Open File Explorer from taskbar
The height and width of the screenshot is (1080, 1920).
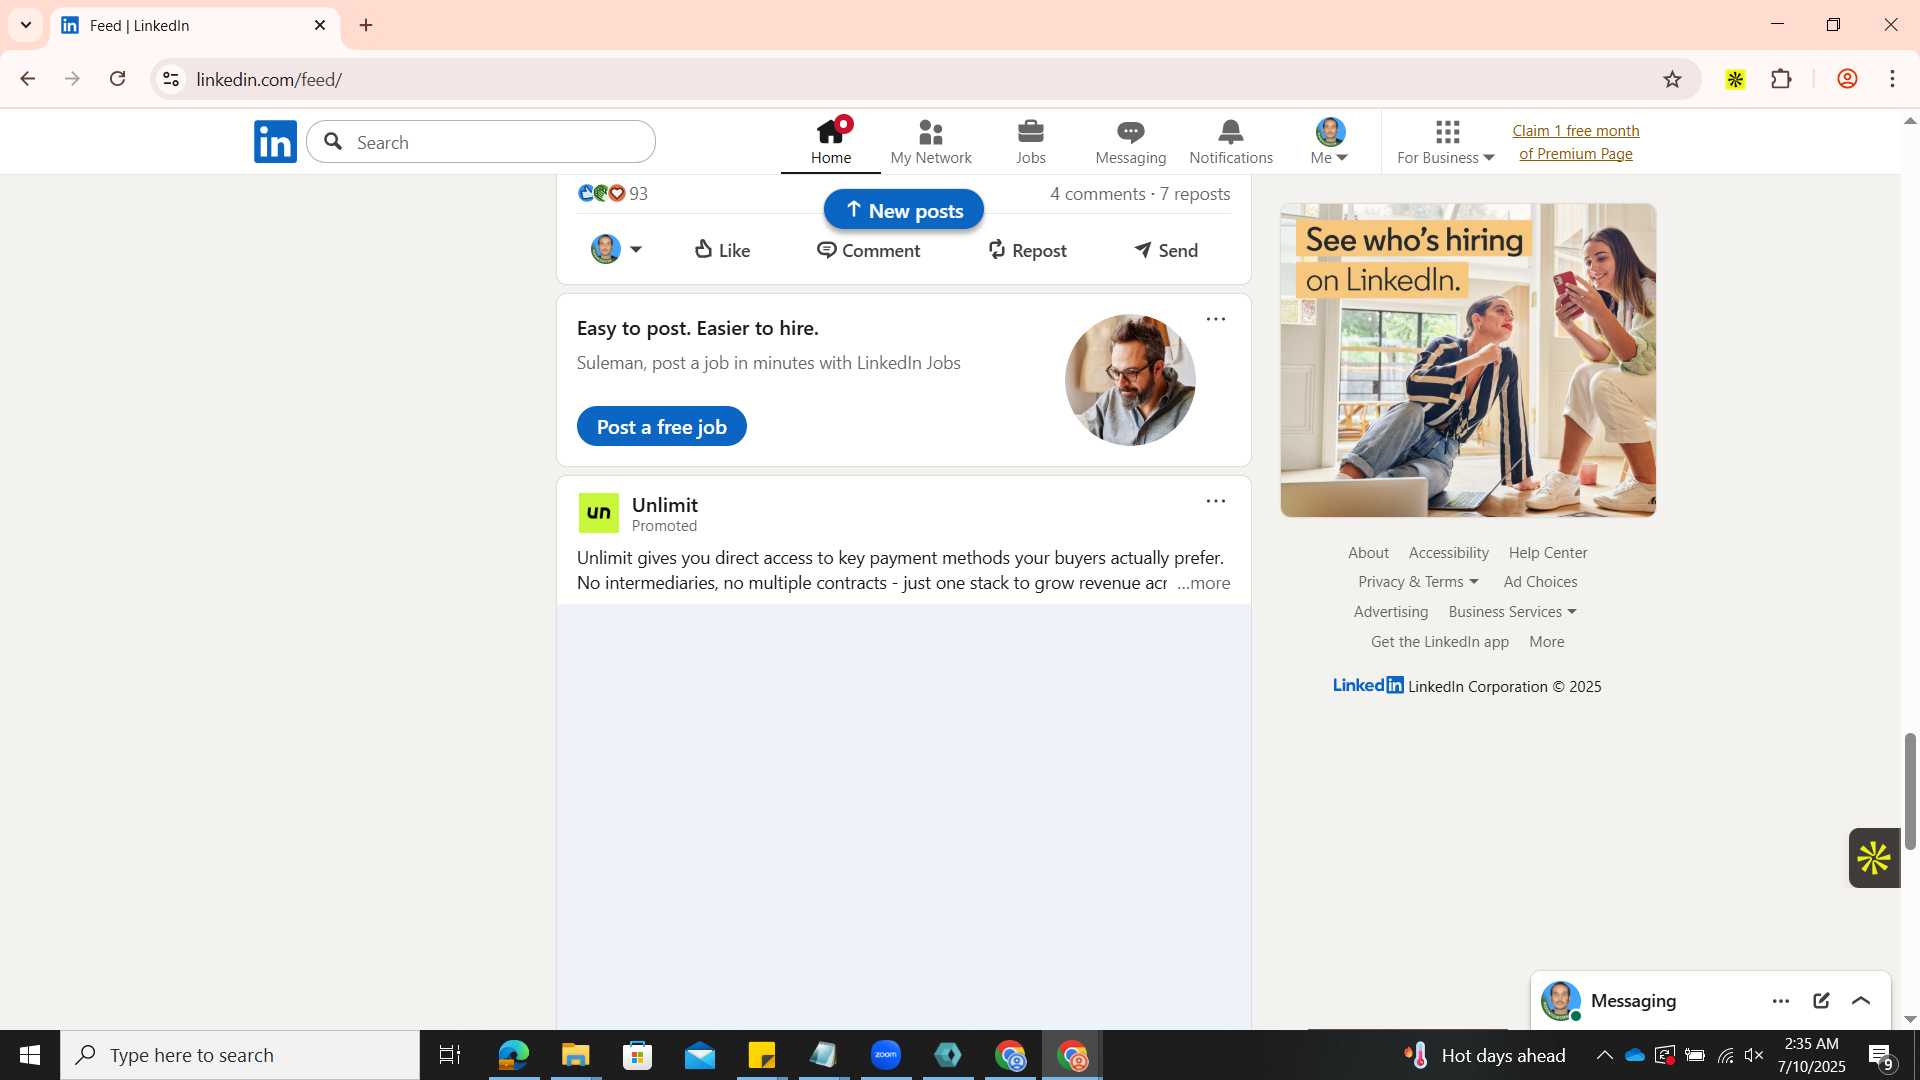click(x=575, y=1055)
